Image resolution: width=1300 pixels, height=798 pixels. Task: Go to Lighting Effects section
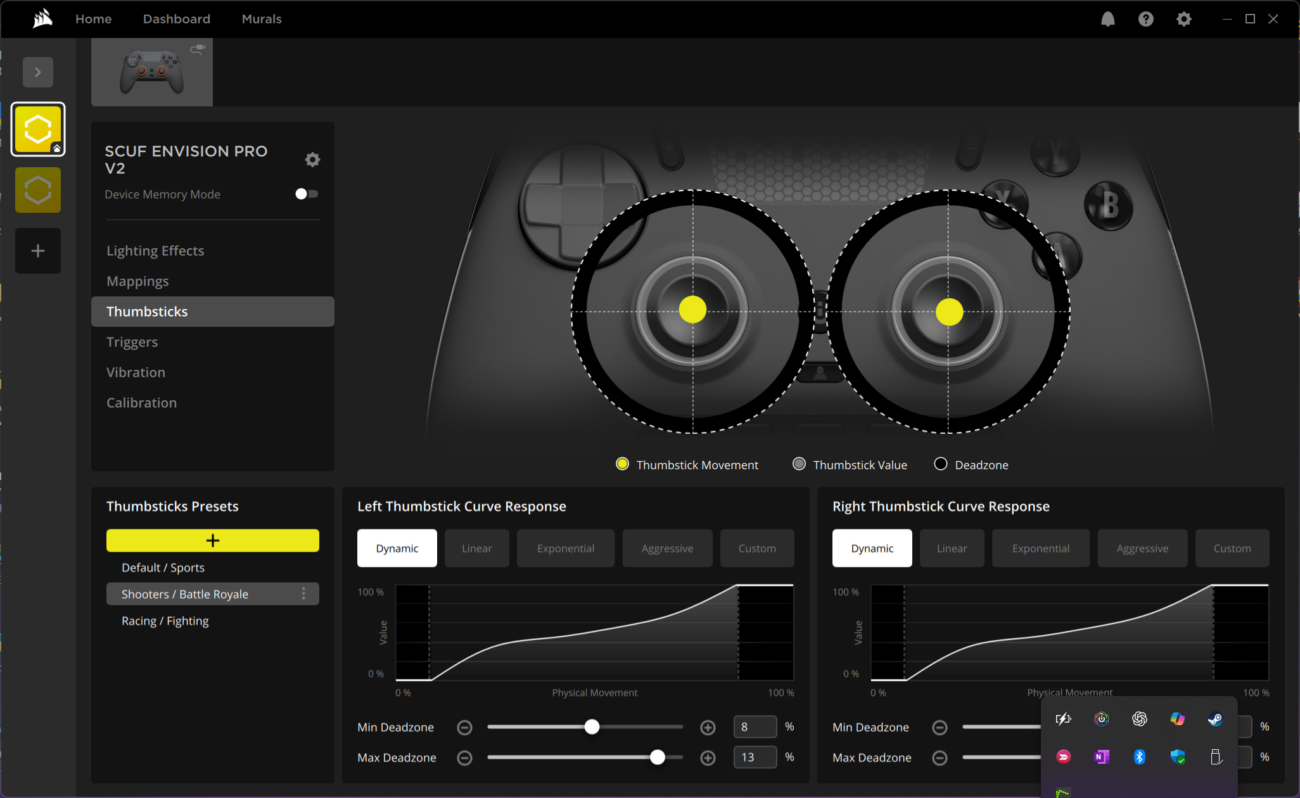[x=155, y=251]
